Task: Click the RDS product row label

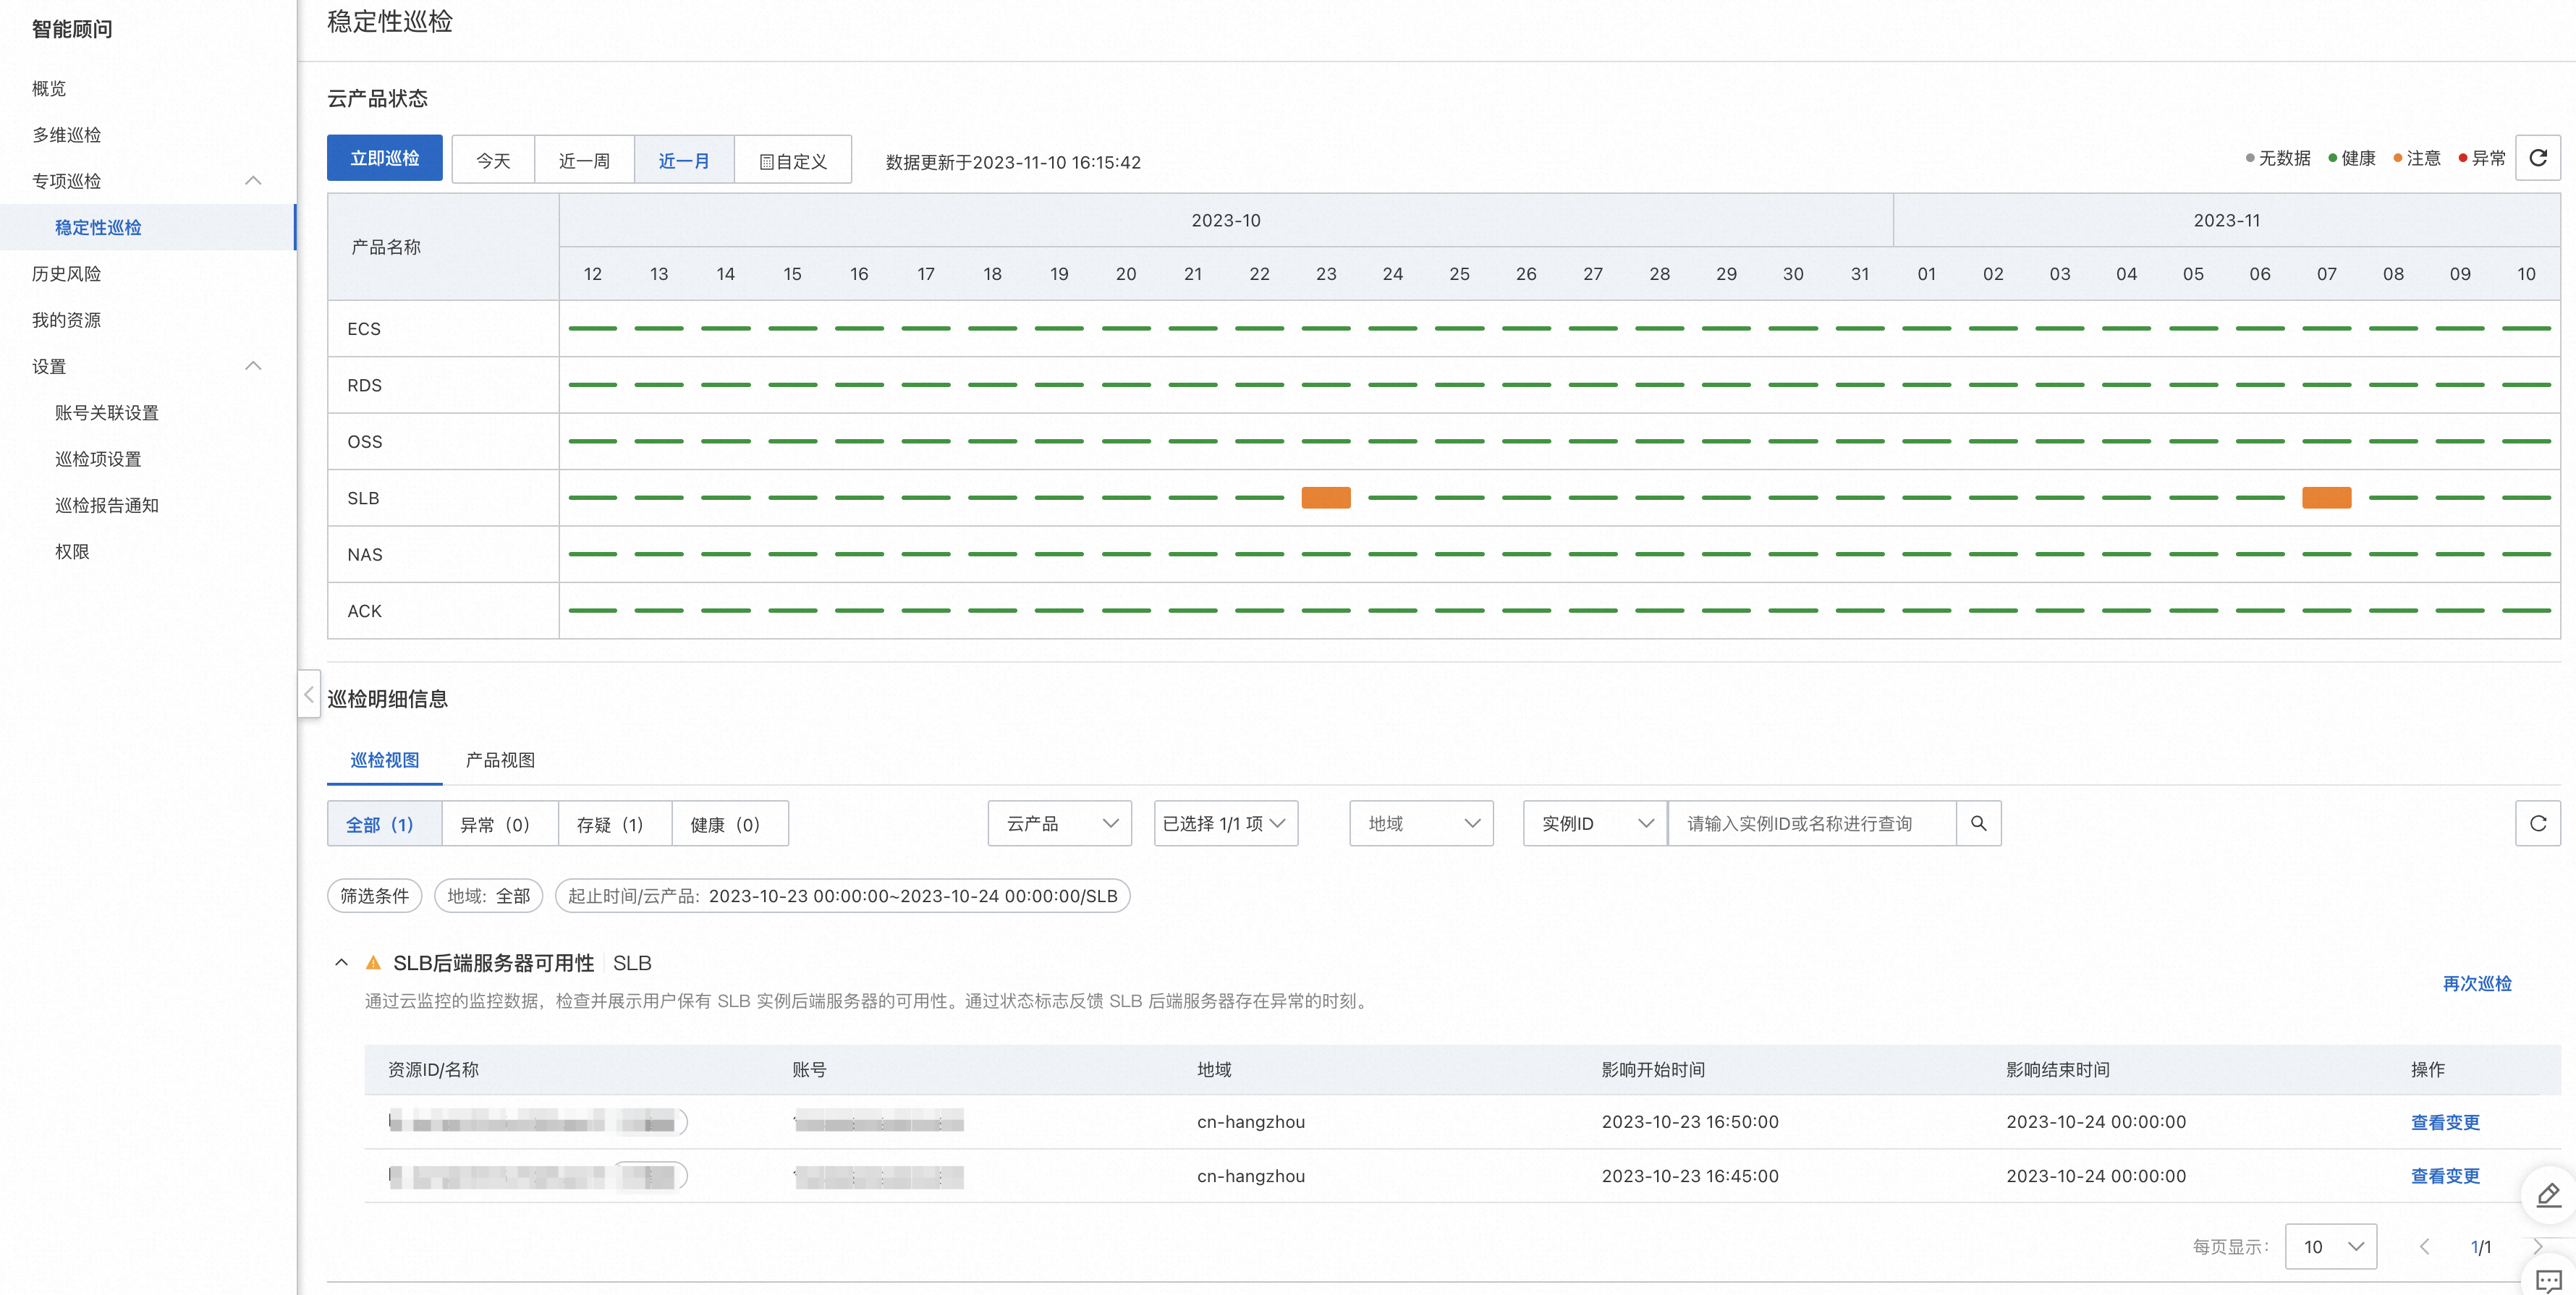Action: [364, 385]
